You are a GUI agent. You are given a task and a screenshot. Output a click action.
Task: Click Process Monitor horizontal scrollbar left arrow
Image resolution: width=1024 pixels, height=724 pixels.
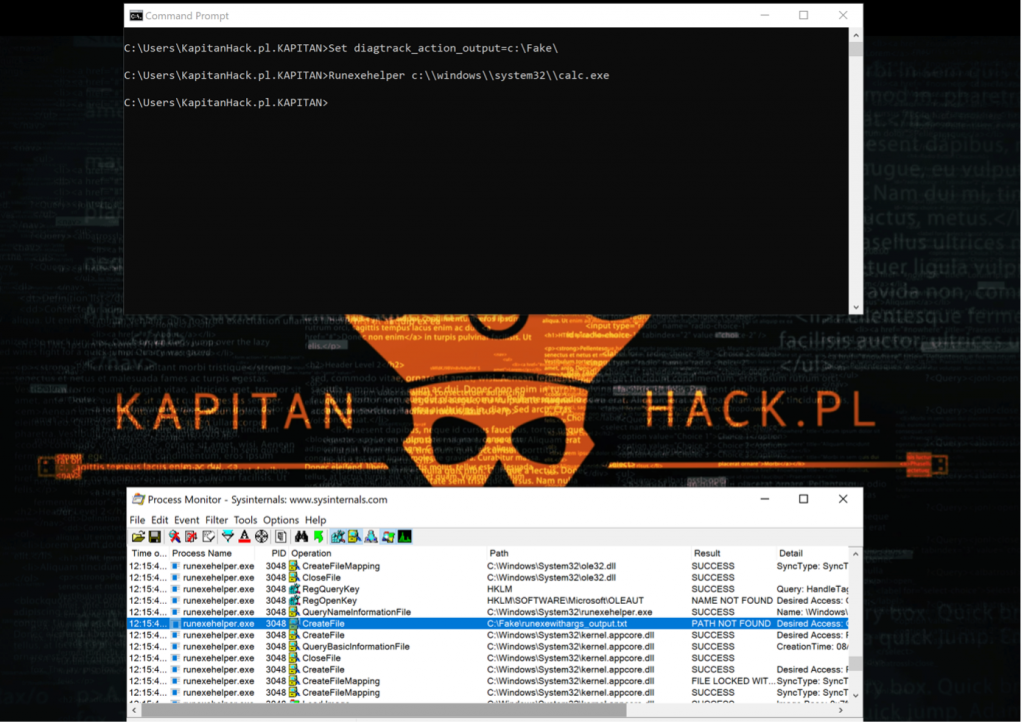click(135, 710)
